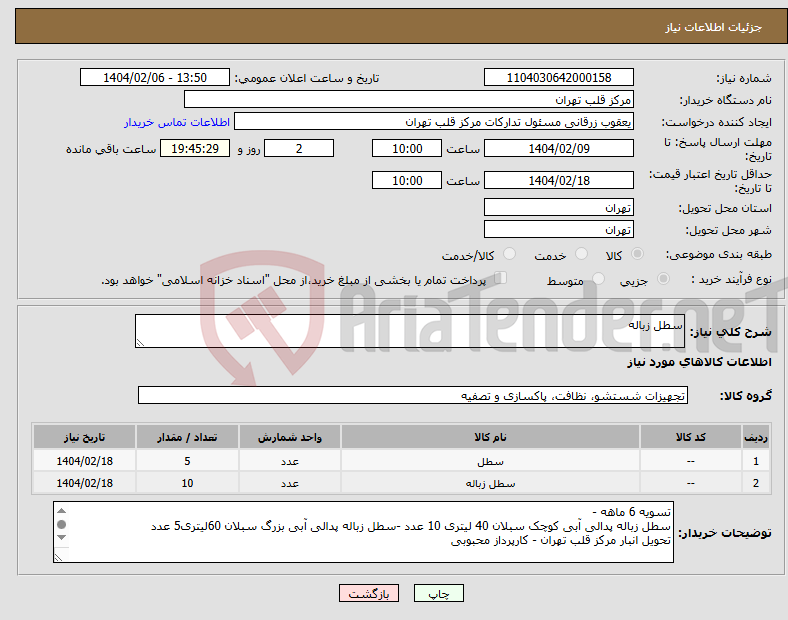Screen dimensions: 788x620
Task: Click the بازگشت (back) button
Action: (x=368, y=593)
